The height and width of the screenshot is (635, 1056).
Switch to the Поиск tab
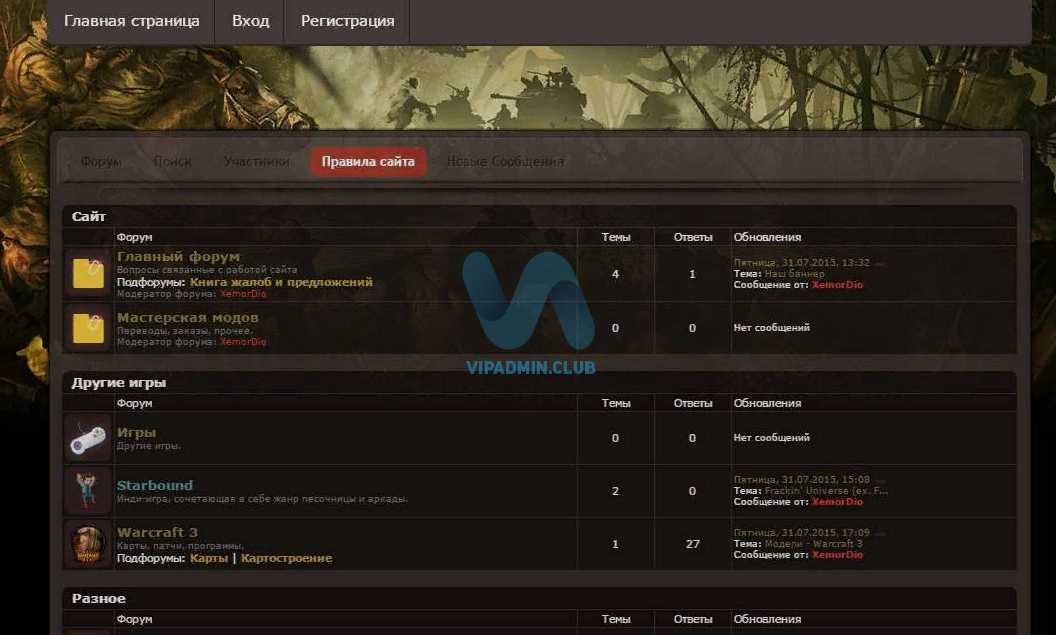coord(172,162)
